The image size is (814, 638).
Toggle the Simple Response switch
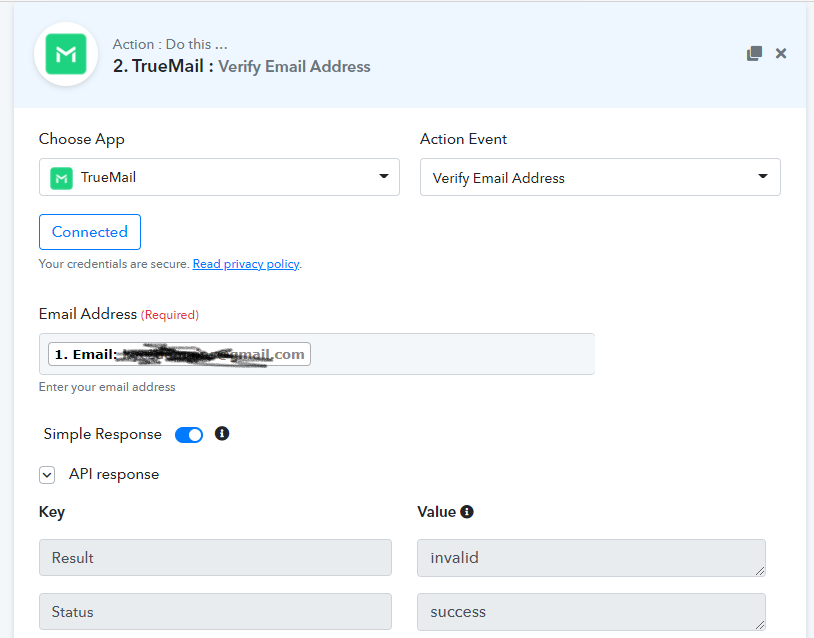click(x=189, y=435)
